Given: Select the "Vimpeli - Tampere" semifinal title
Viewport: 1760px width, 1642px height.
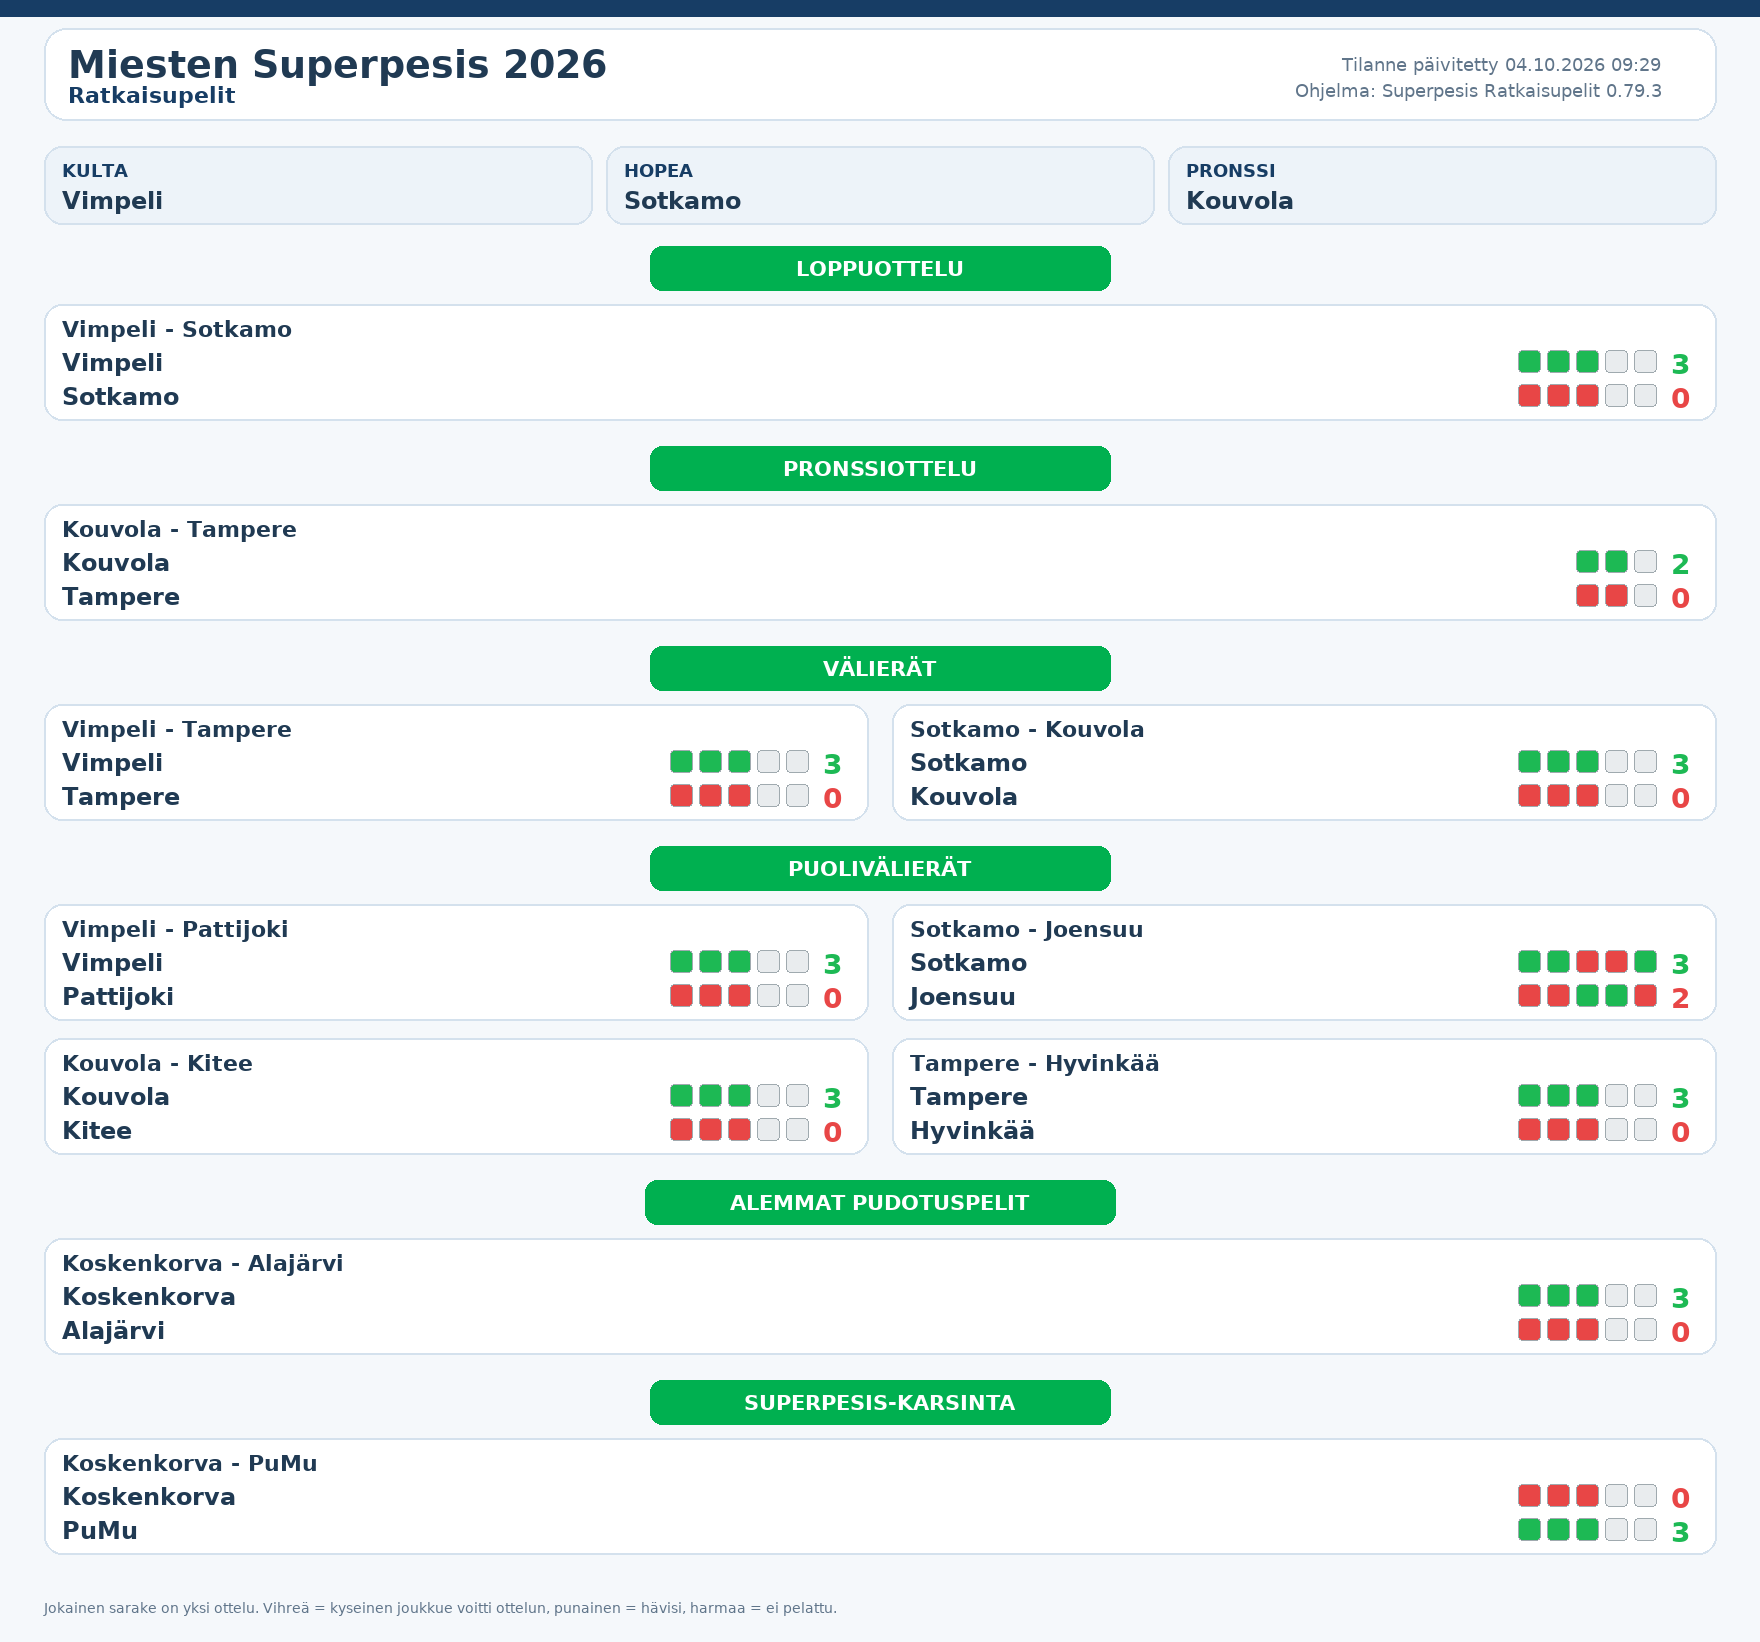Looking at the screenshot, I should (x=177, y=730).
